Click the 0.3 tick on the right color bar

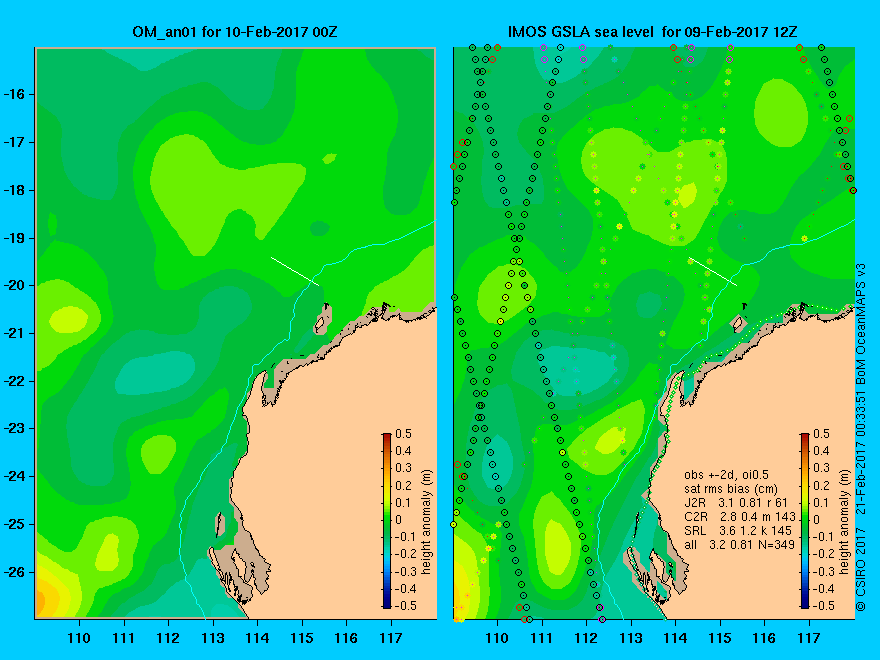[x=821, y=468]
